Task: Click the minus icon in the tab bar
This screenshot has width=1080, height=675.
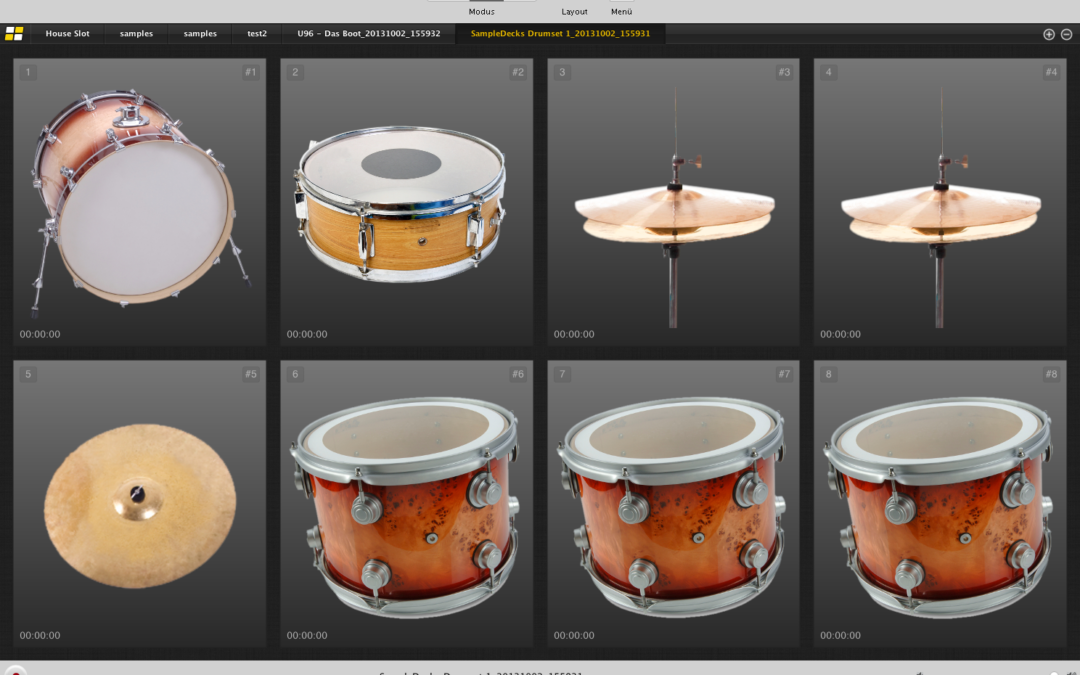Action: pyautogui.click(x=1066, y=34)
